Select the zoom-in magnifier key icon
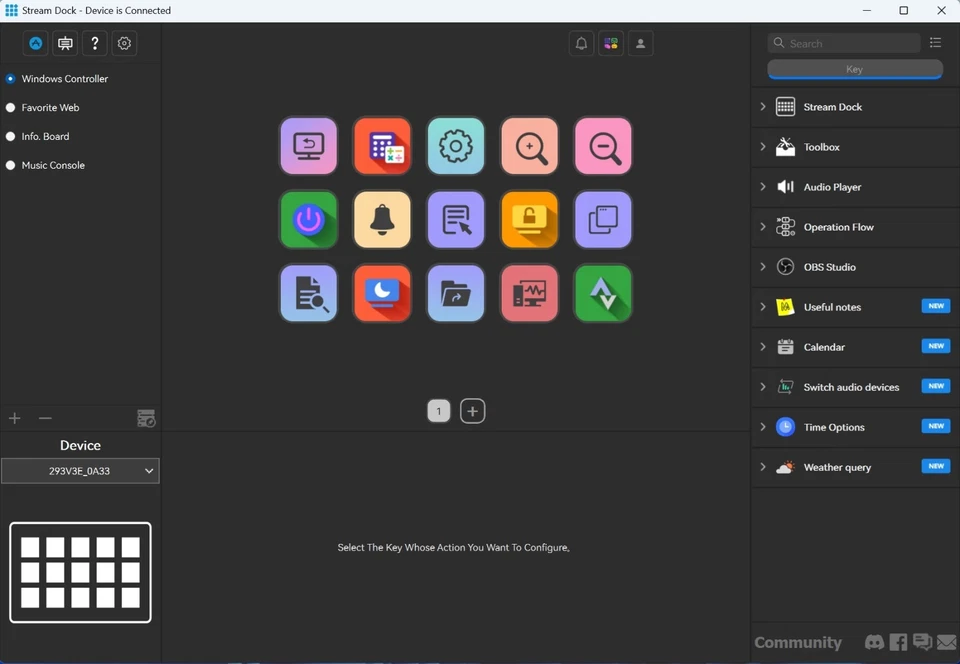The width and height of the screenshot is (960, 664). point(529,146)
